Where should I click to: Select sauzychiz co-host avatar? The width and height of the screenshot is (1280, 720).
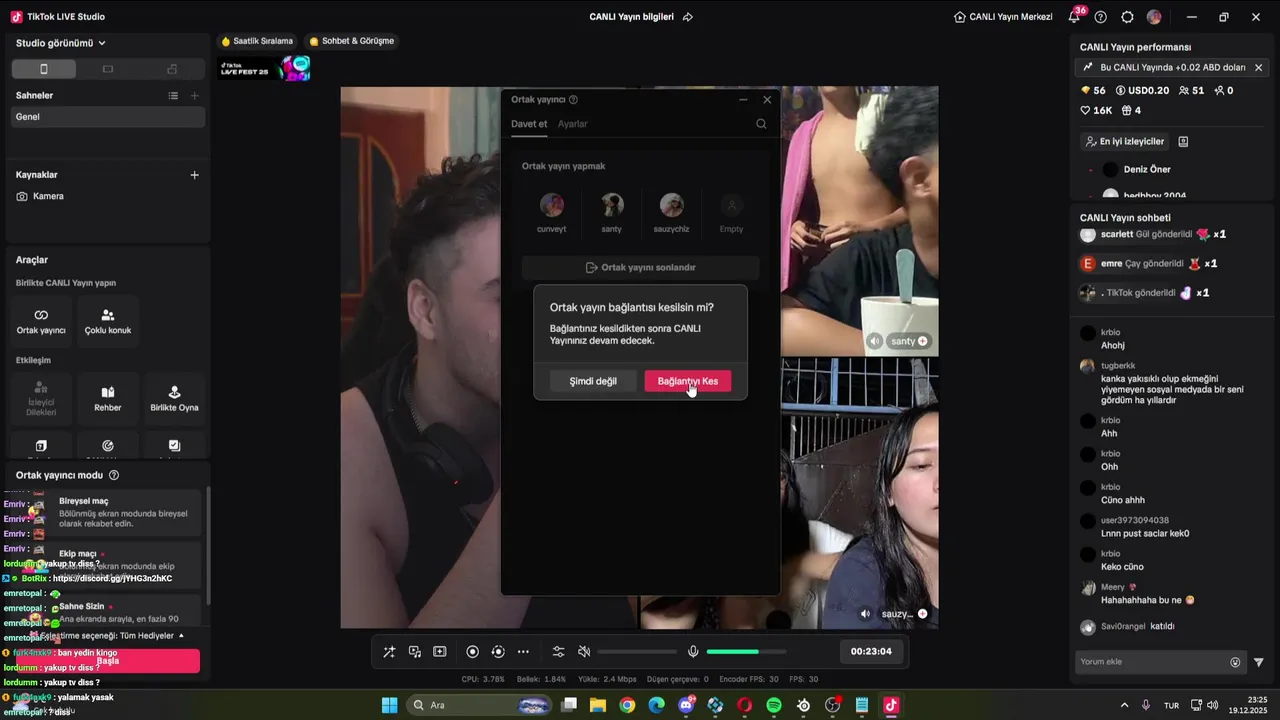point(672,206)
